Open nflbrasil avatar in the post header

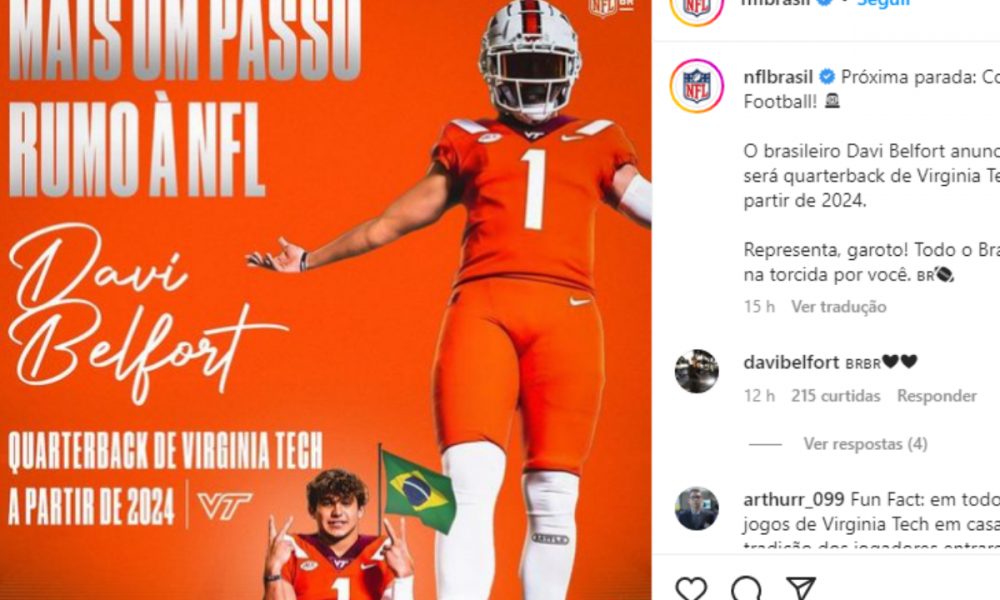(696, 8)
